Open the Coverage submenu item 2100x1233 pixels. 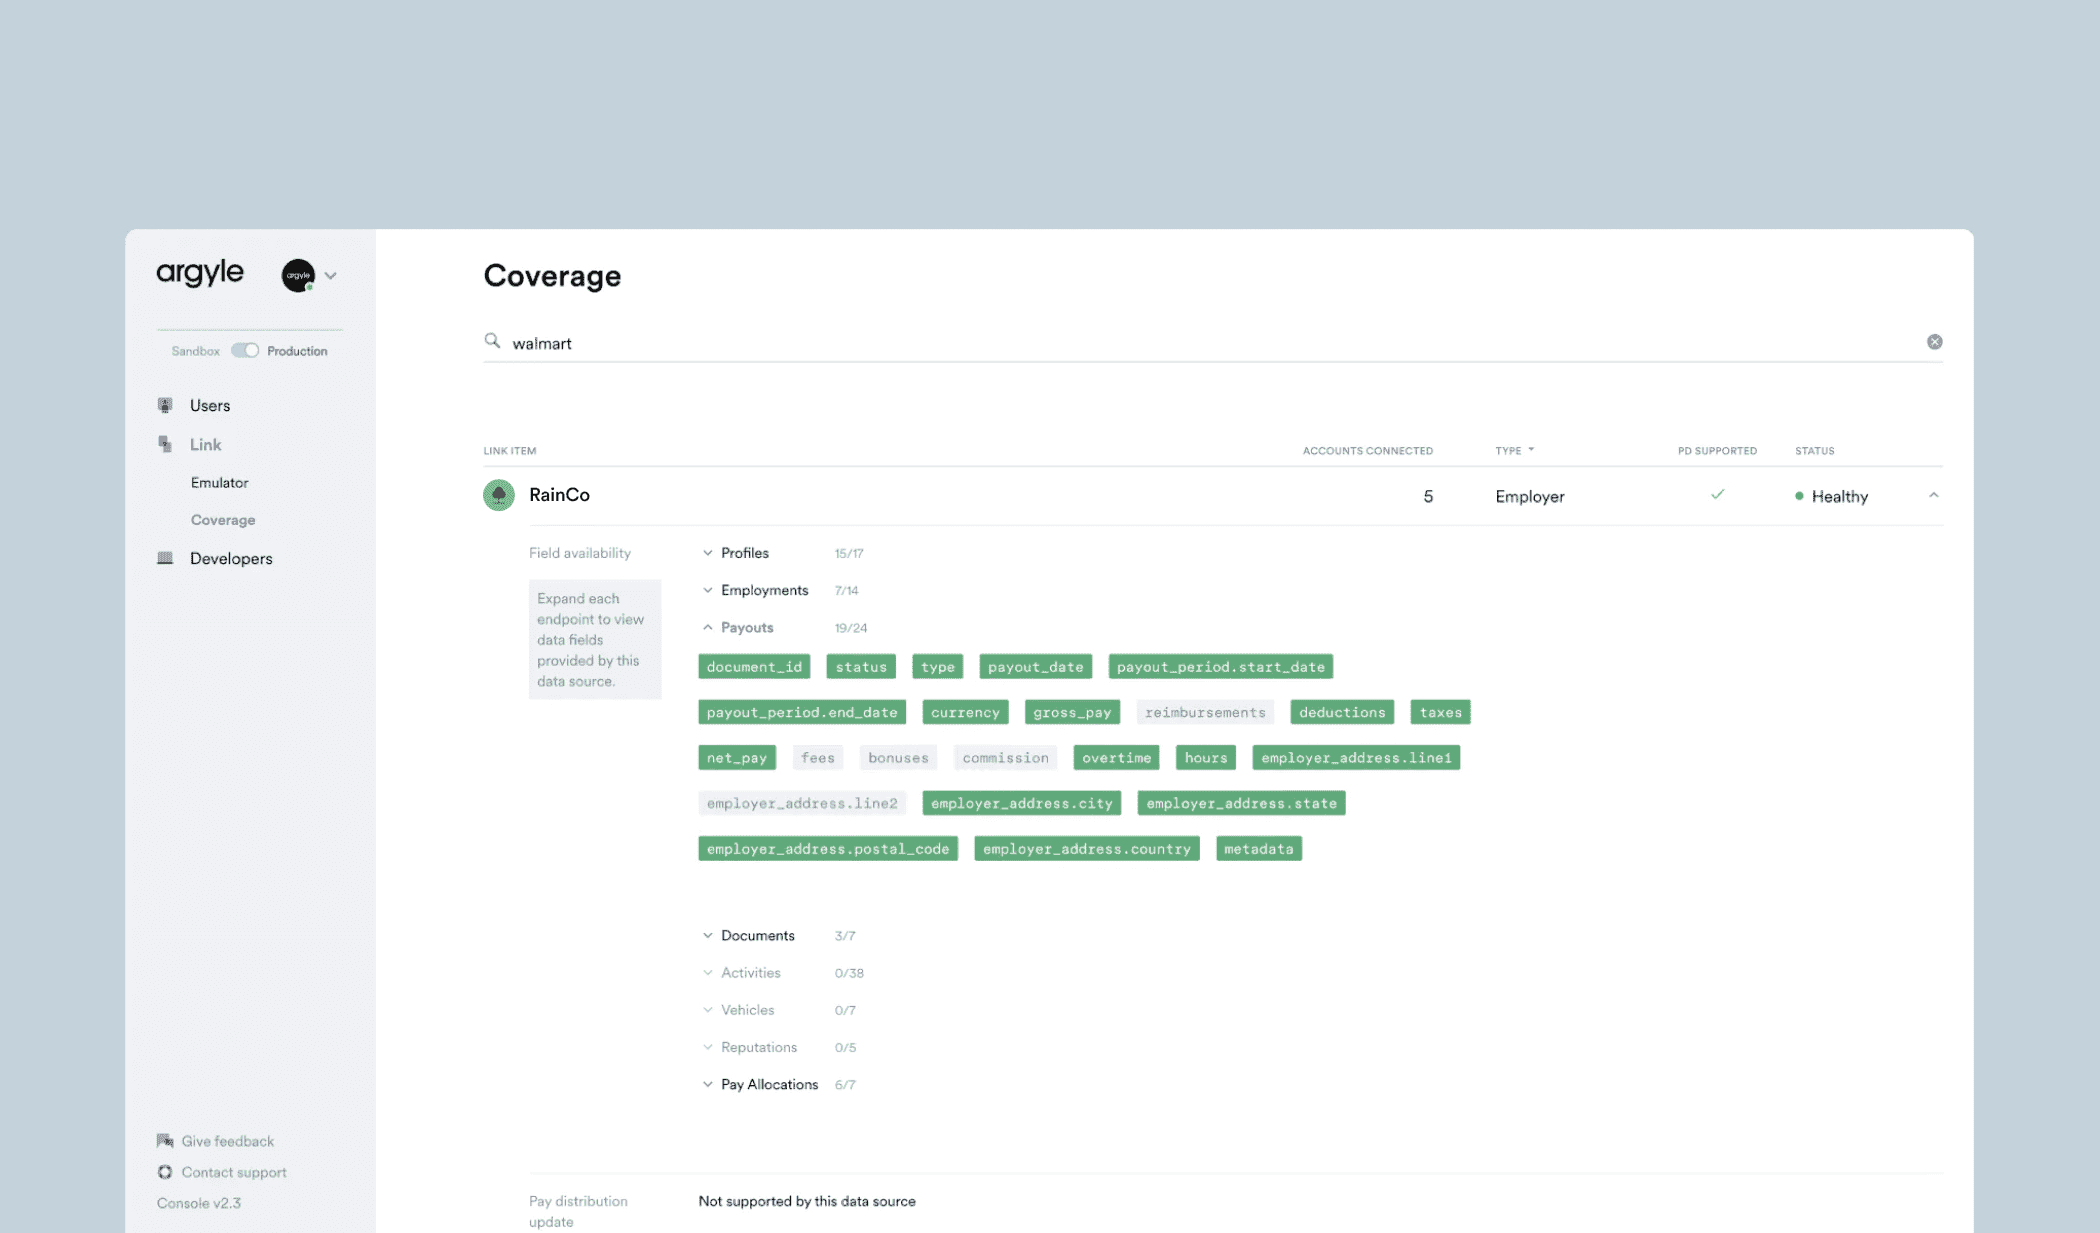[223, 520]
